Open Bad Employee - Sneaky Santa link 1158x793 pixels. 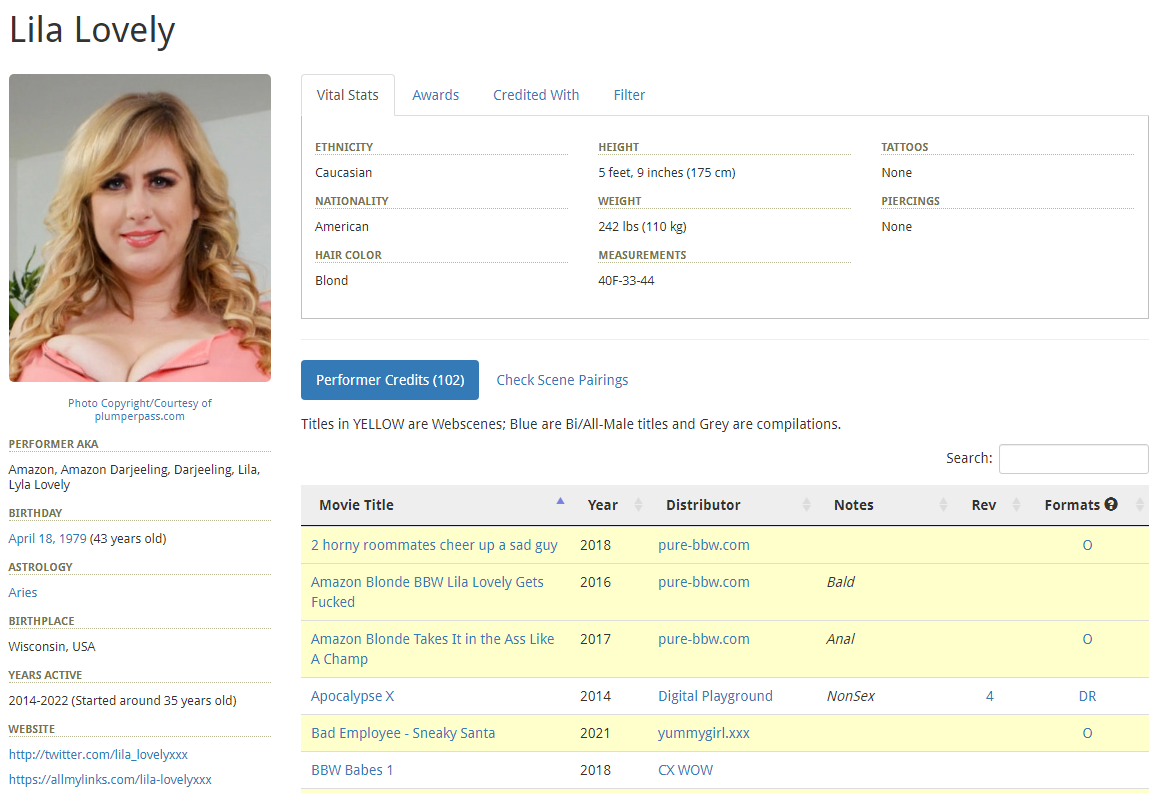coord(402,733)
